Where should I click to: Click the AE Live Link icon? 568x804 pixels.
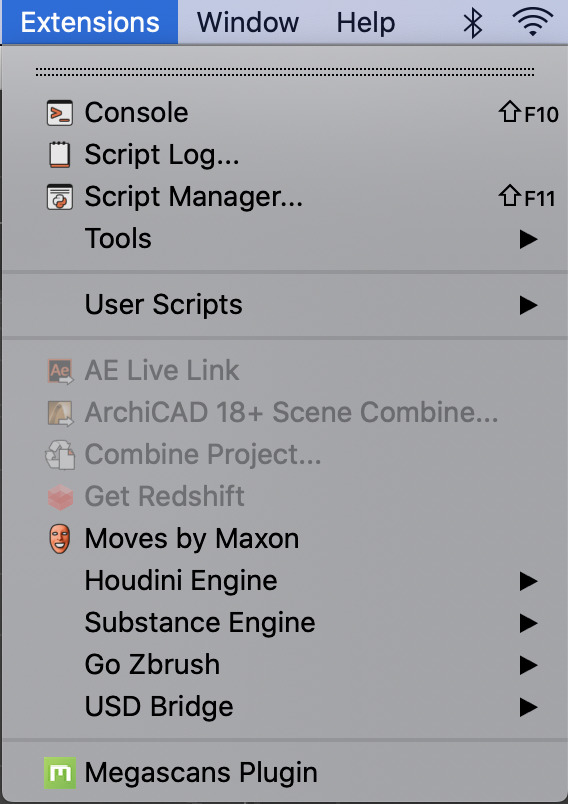pyautogui.click(x=60, y=371)
